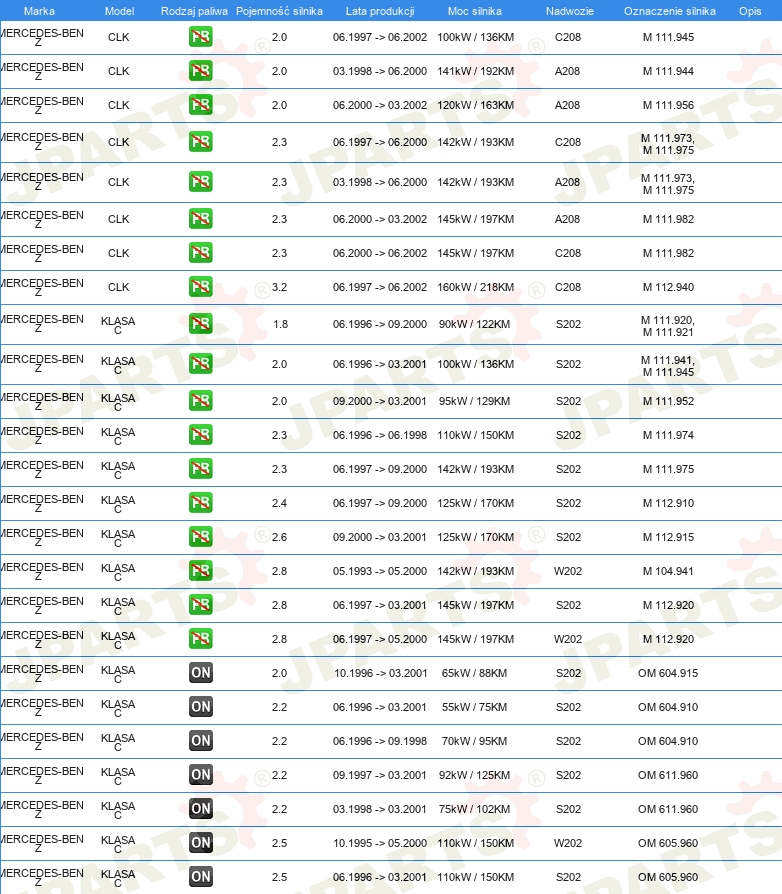Select engine code OM 604.915
Viewport: 782px width, 894px height.
(668, 673)
